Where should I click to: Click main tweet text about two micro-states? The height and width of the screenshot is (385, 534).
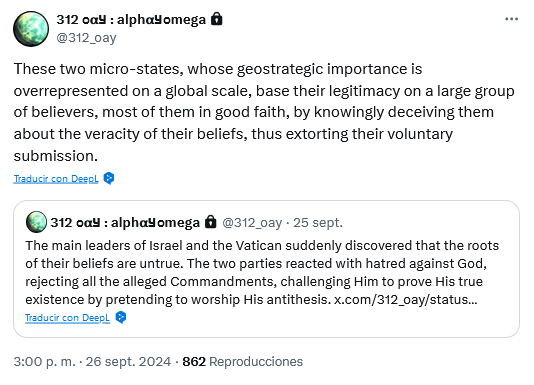tap(264, 112)
